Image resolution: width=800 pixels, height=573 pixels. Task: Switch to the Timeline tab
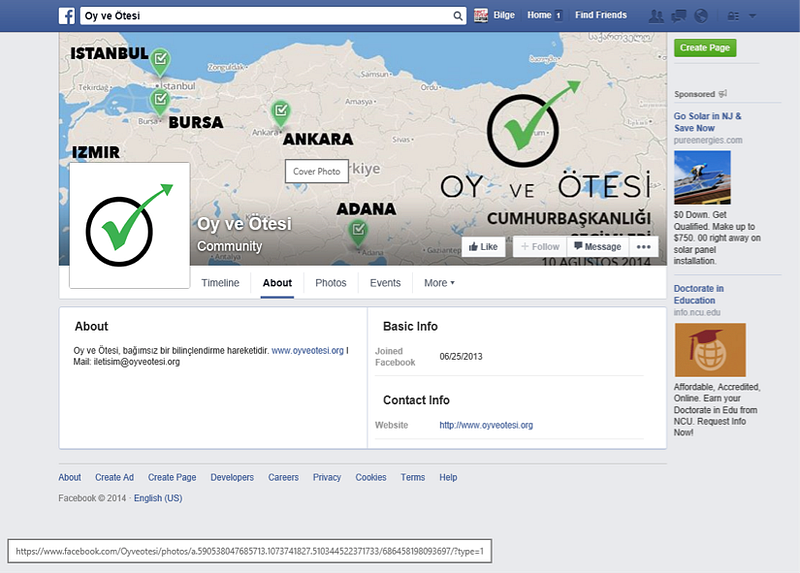(220, 283)
